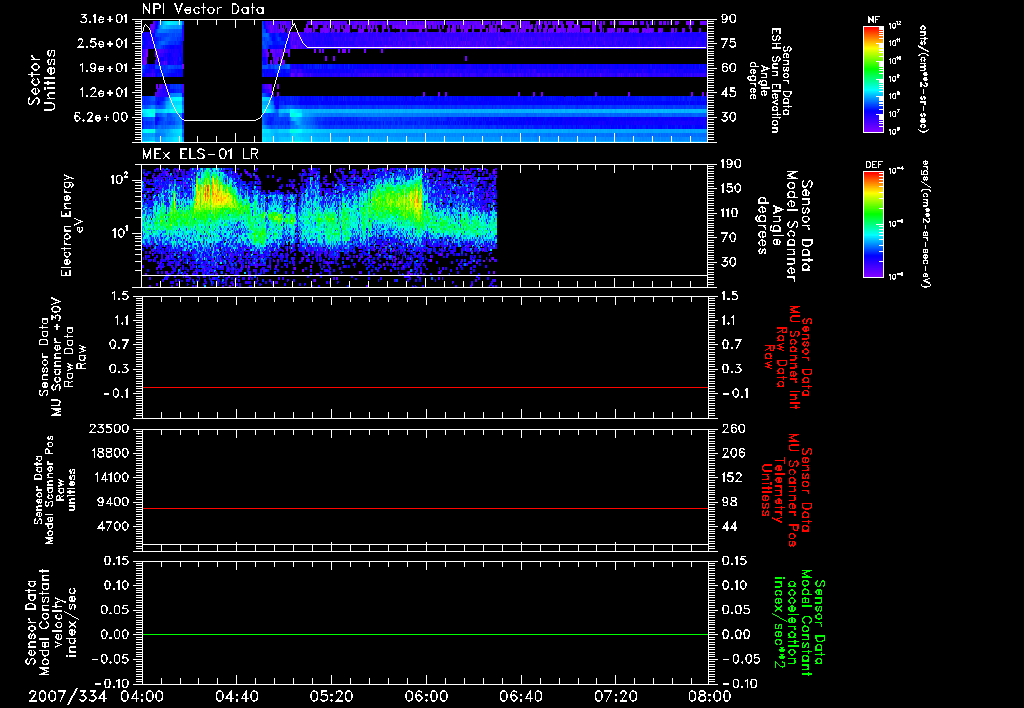The image size is (1024, 708).
Task: Click the 110 scanner angle tick label
Action: (x=732, y=213)
